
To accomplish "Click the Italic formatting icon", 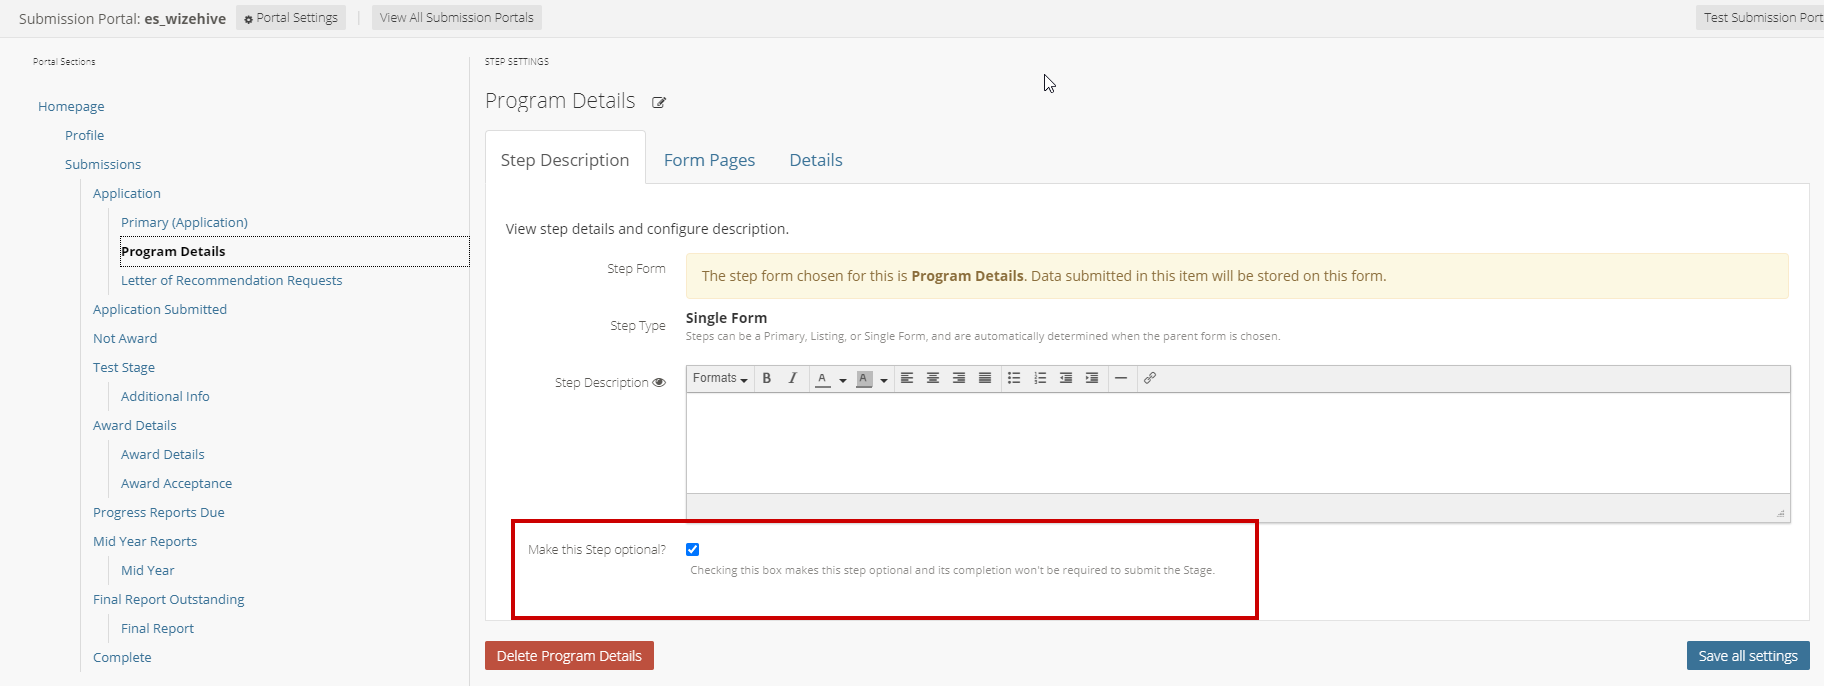I will point(793,378).
